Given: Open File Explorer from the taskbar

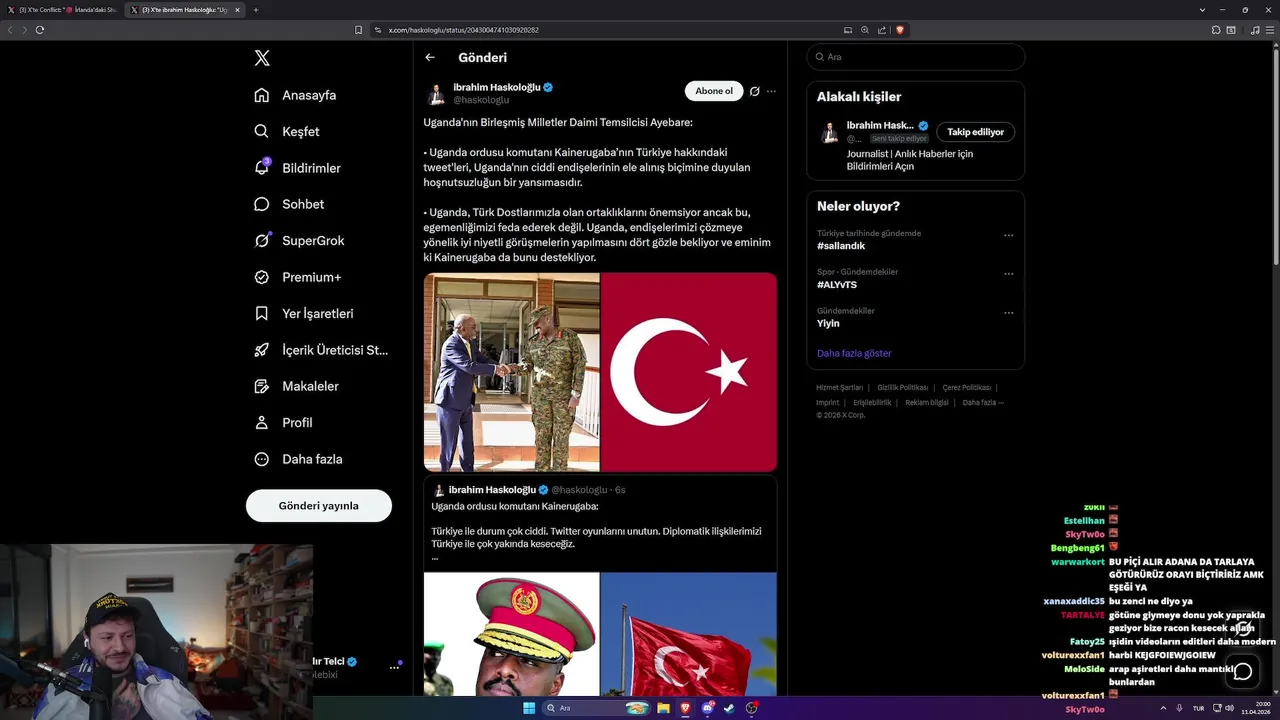Looking at the screenshot, I should [663, 708].
